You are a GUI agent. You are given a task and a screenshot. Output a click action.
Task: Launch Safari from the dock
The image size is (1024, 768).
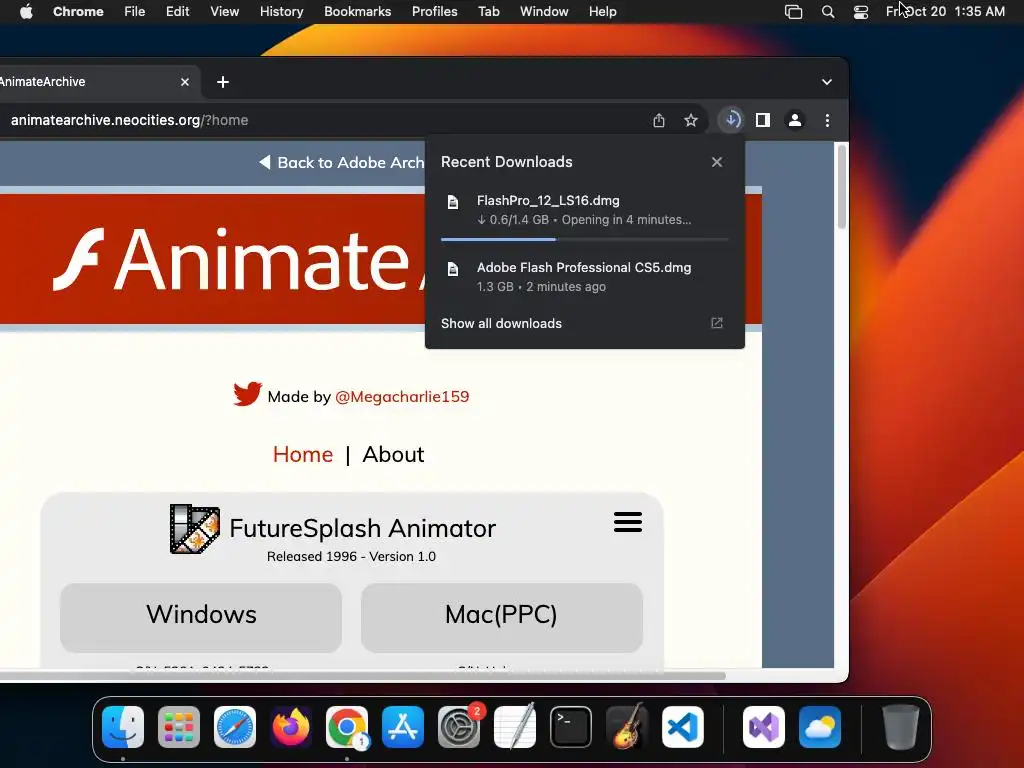(x=235, y=727)
